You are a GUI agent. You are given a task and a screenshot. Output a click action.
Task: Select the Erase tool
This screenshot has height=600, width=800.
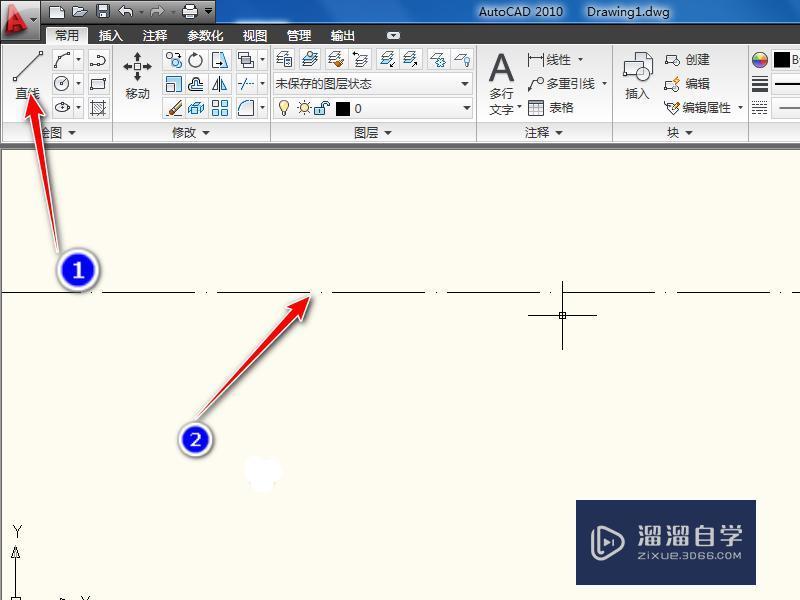pyautogui.click(x=173, y=108)
